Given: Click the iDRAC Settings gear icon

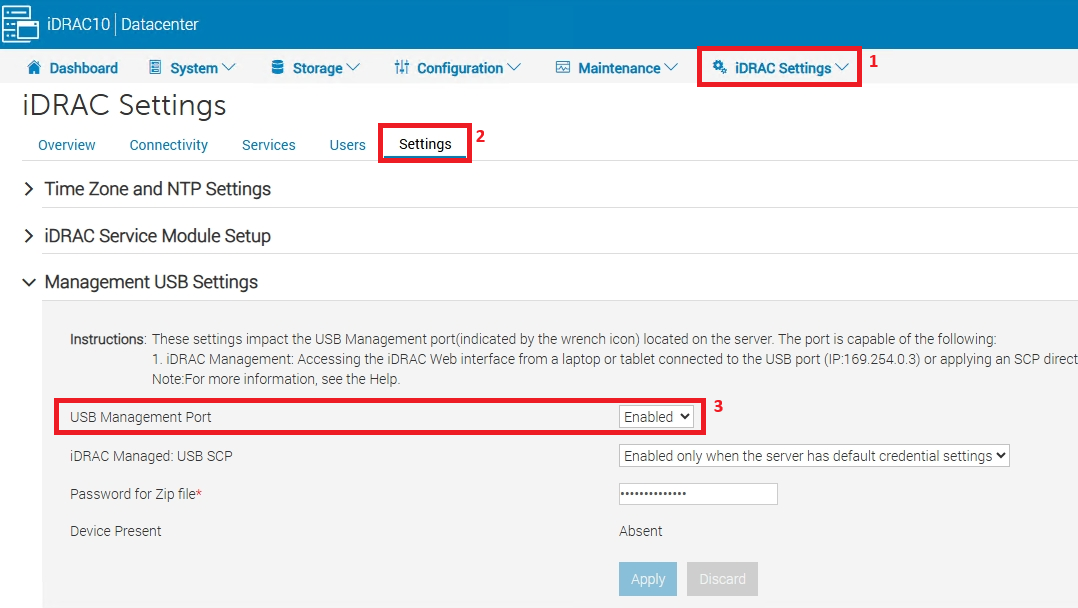Looking at the screenshot, I should pyautogui.click(x=719, y=67).
